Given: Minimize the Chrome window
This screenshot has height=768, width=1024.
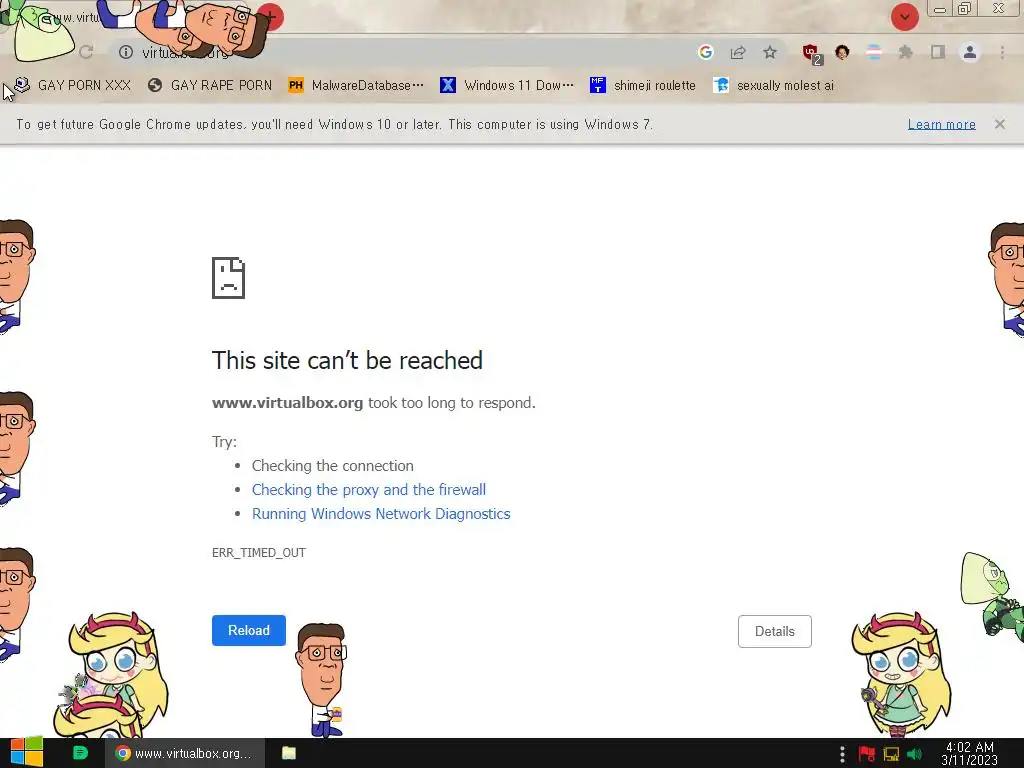Looking at the screenshot, I should point(940,10).
